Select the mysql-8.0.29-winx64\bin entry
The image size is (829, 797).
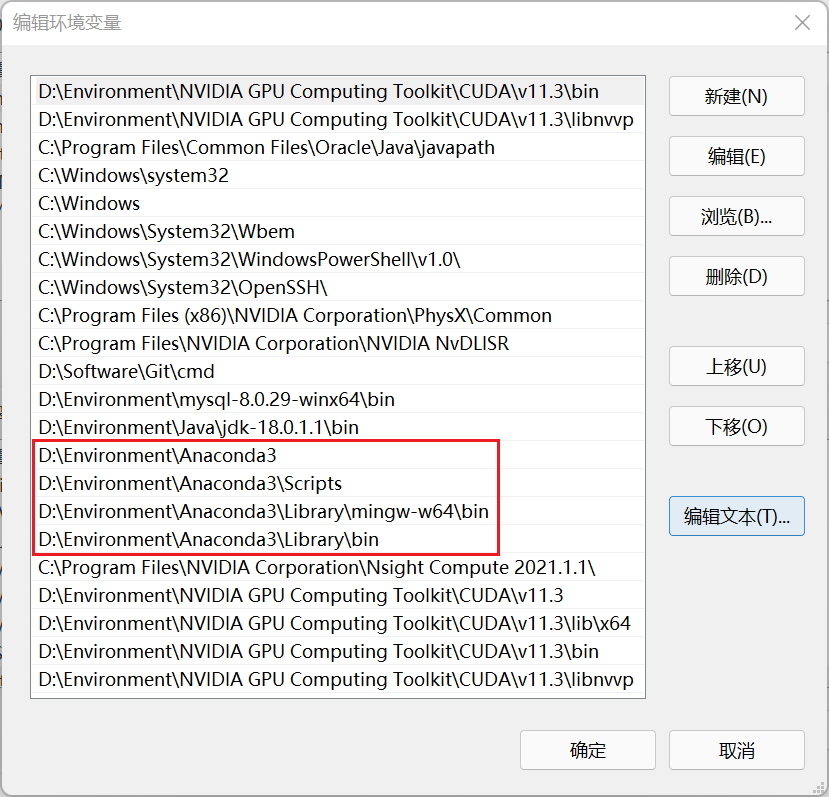[x=338, y=400]
